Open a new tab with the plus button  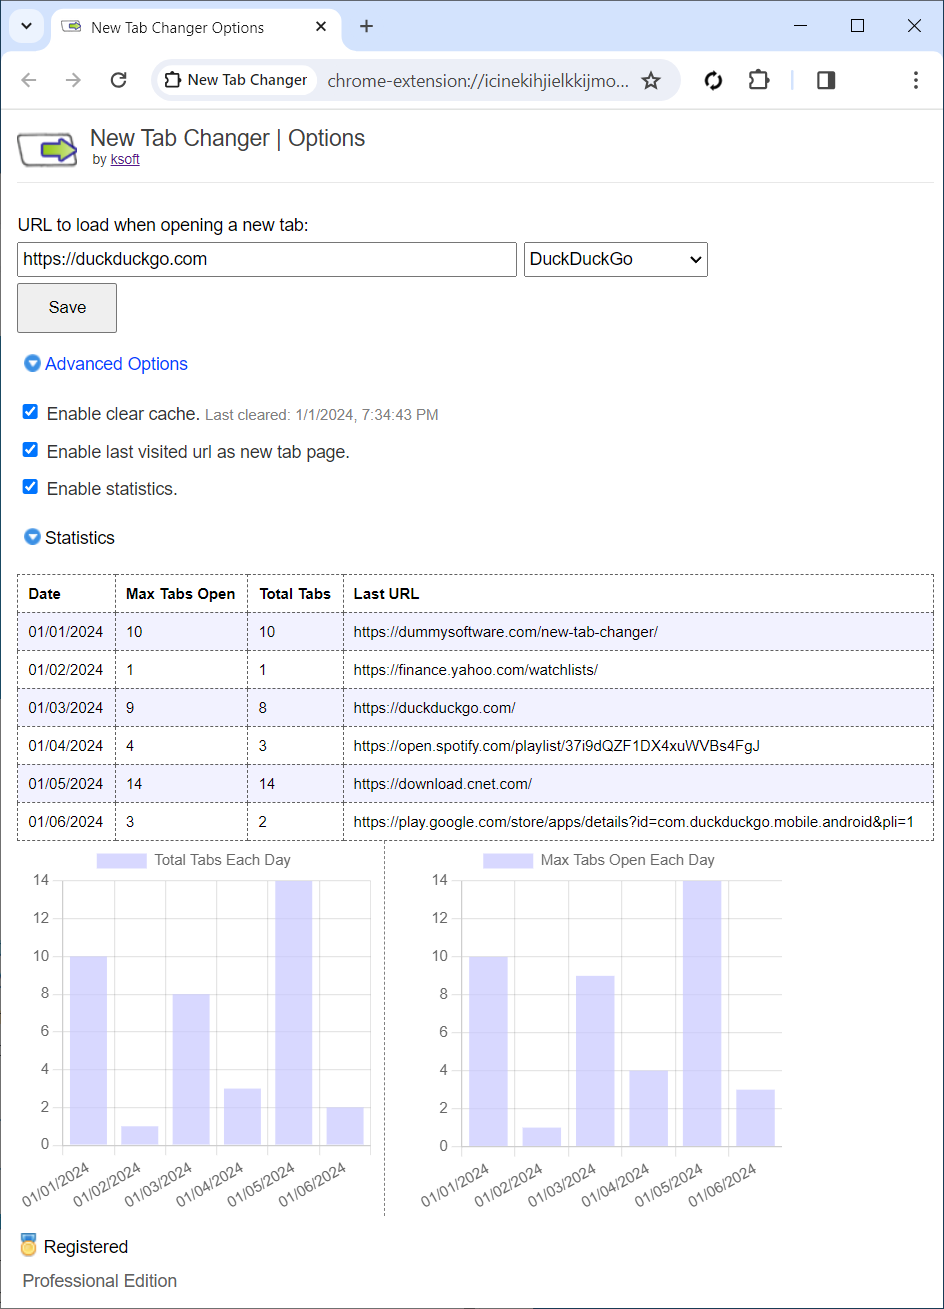pyautogui.click(x=366, y=27)
